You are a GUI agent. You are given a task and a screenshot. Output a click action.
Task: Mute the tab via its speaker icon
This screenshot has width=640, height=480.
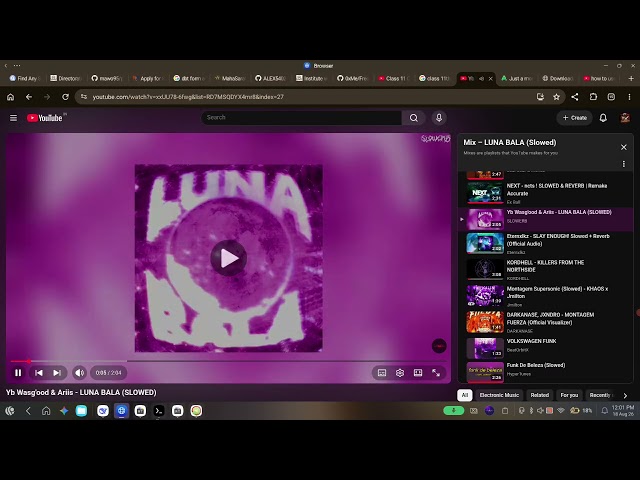(481, 78)
